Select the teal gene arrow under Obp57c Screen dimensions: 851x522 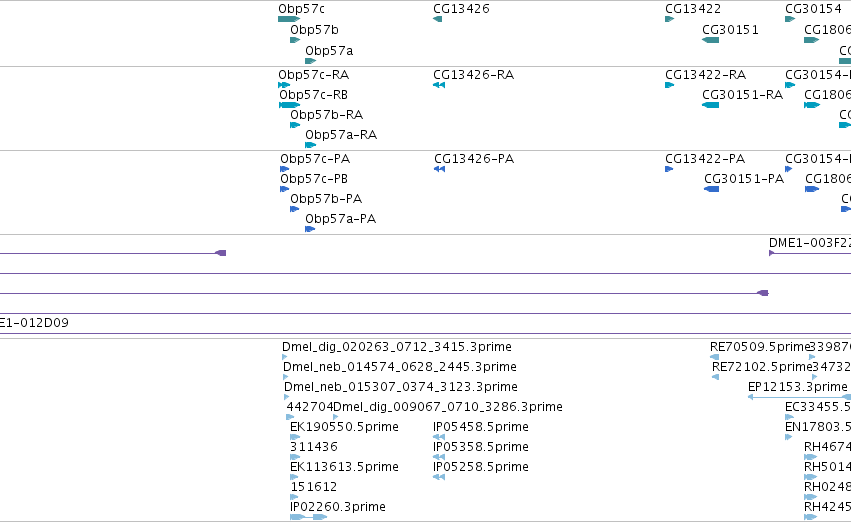pyautogui.click(x=289, y=19)
